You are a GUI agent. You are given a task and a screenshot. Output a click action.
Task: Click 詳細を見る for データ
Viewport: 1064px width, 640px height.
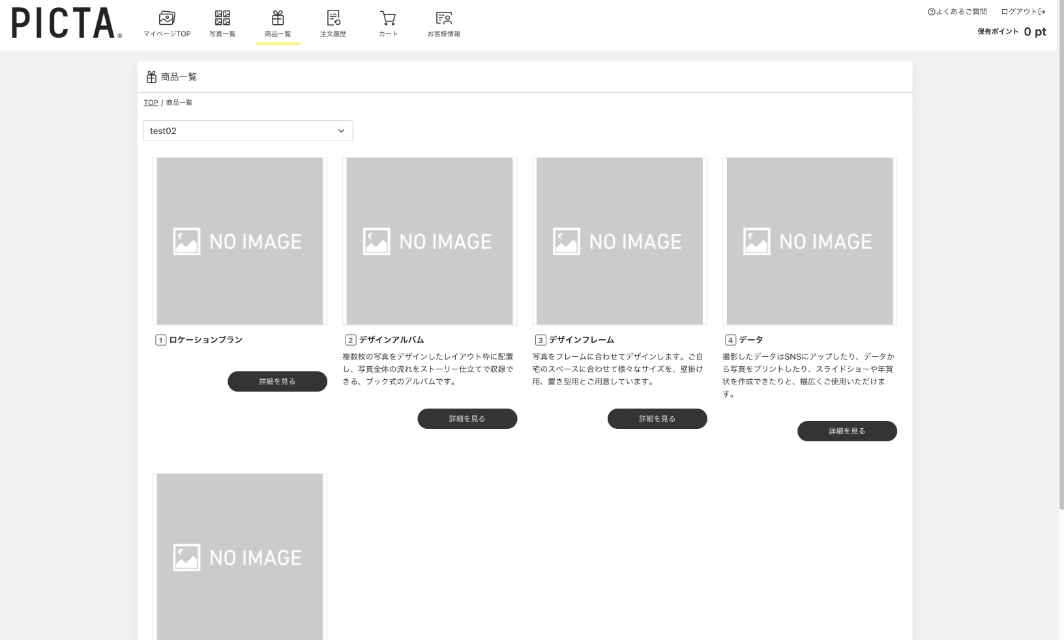coord(847,431)
